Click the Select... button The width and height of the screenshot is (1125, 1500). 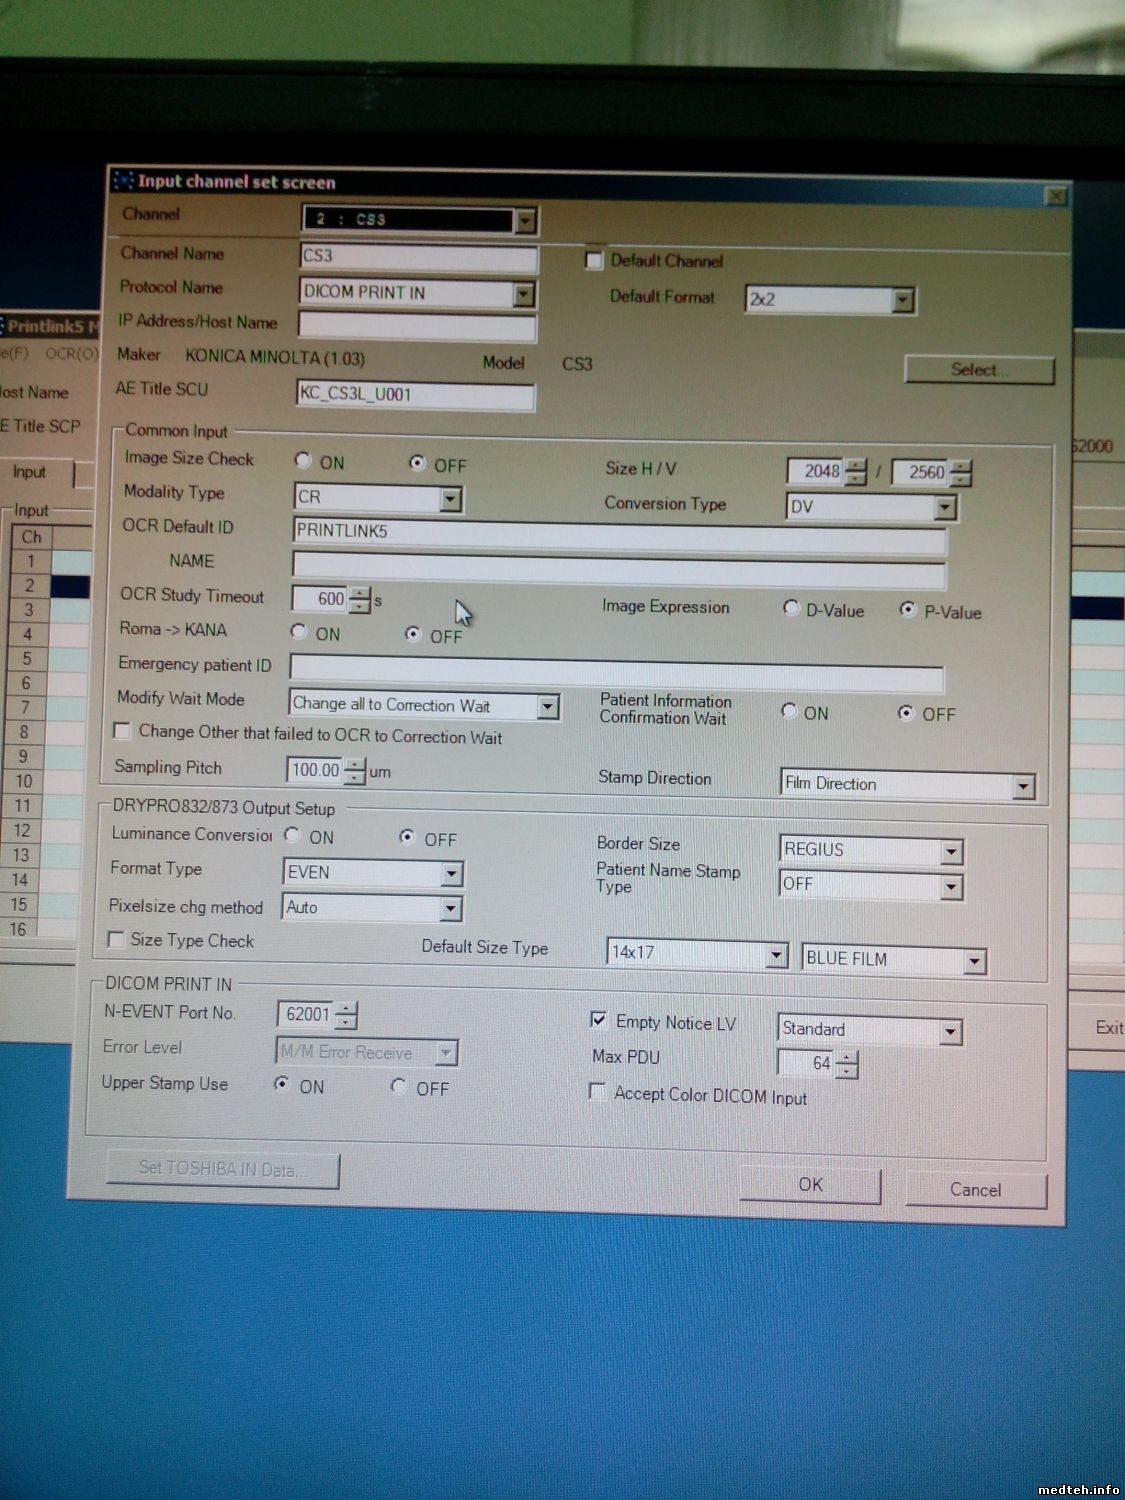(x=978, y=370)
